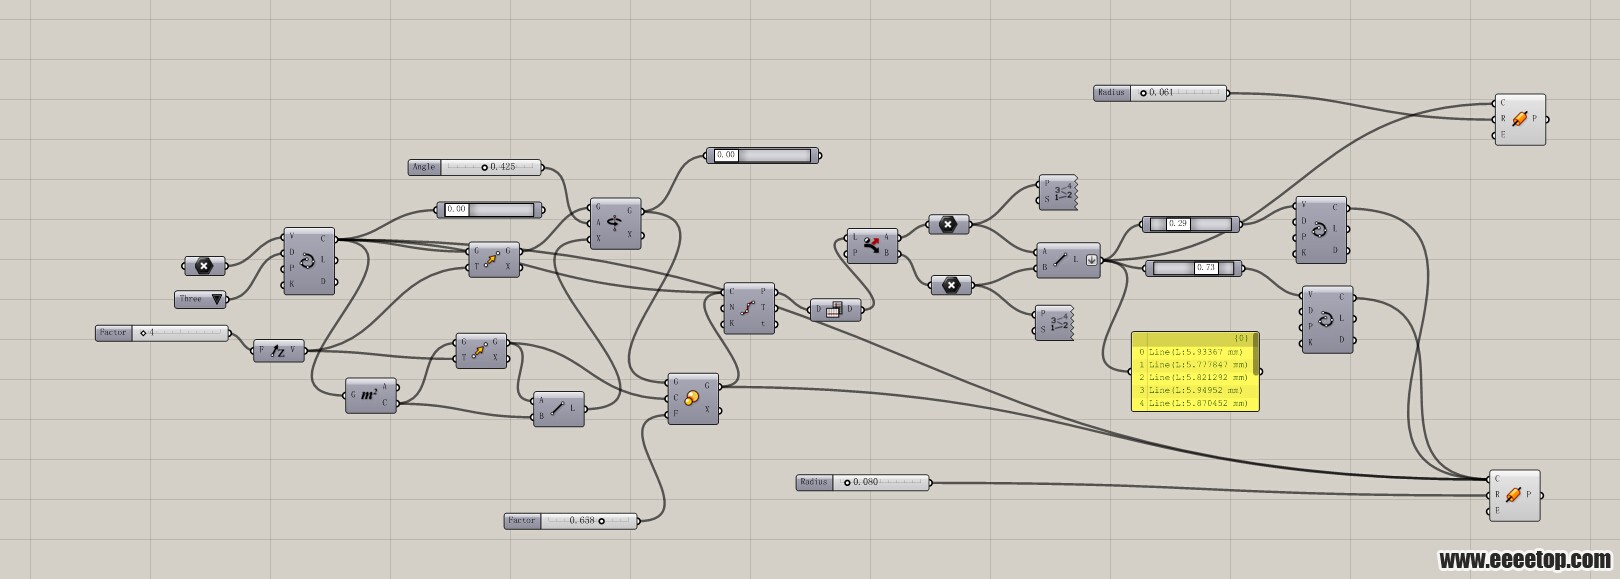Click the {0} path header in yellow panel
This screenshot has height=579, width=1620.
[1242, 339]
